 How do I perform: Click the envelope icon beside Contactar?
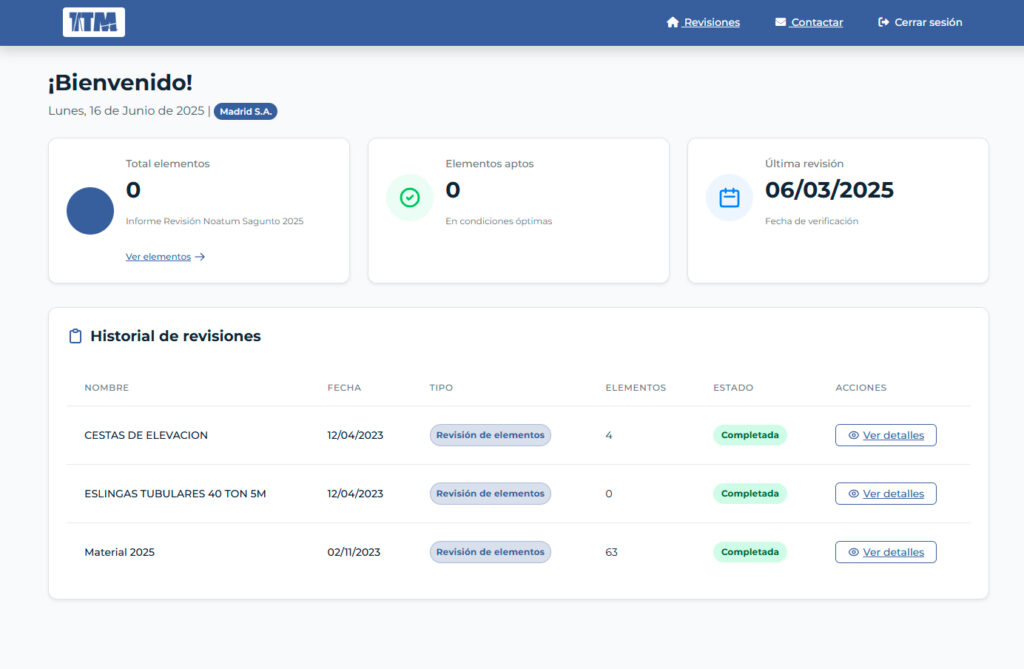780,22
